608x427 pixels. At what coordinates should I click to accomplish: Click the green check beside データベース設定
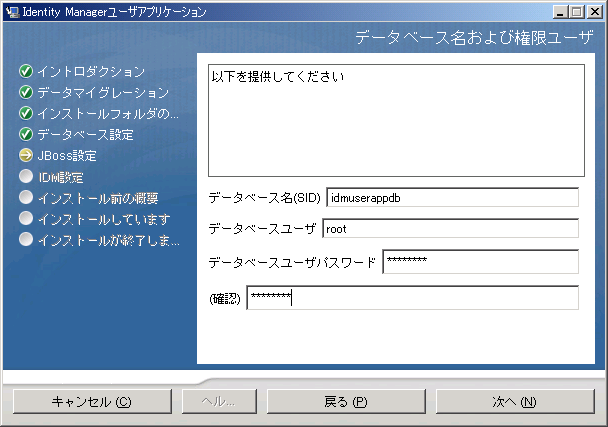pyautogui.click(x=26, y=134)
